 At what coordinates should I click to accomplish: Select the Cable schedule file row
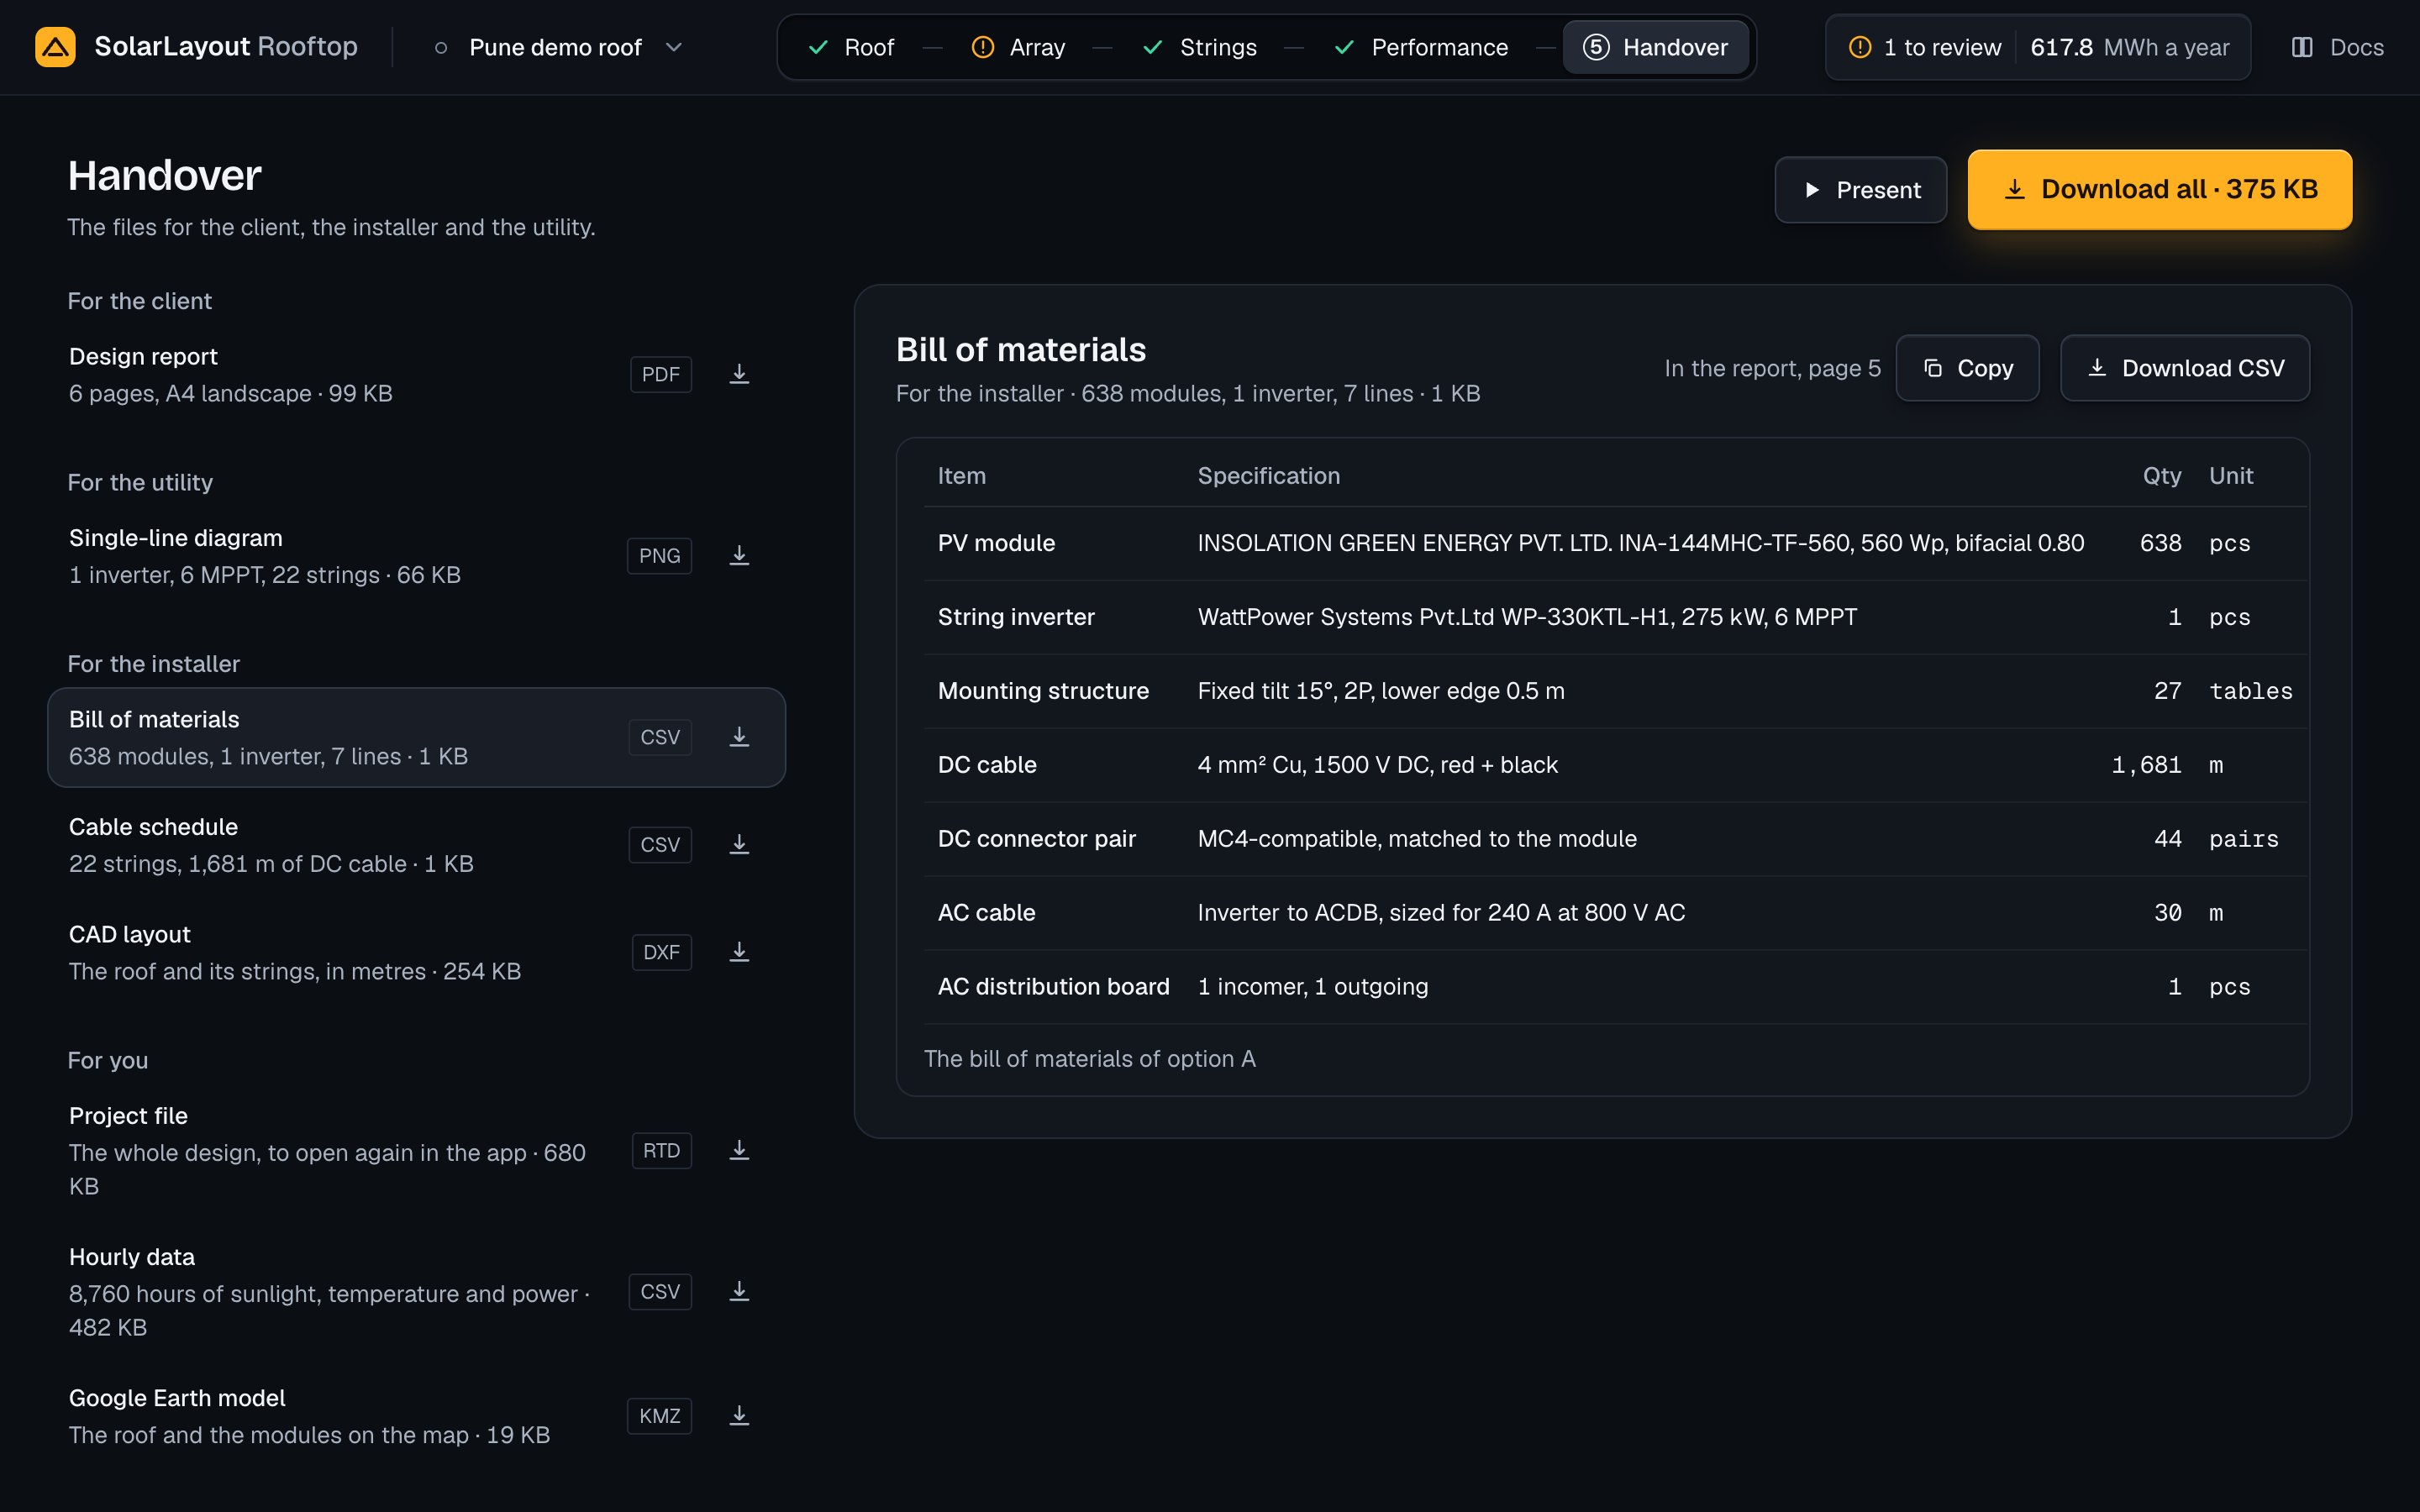coord(416,845)
